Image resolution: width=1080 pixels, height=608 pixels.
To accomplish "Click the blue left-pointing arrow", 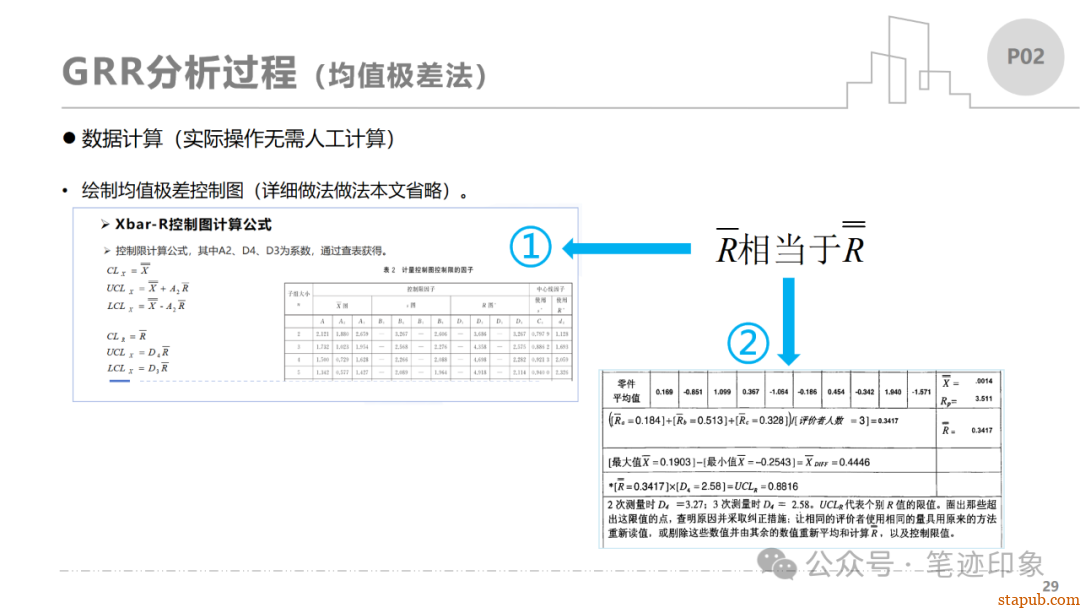I will 627,248.
